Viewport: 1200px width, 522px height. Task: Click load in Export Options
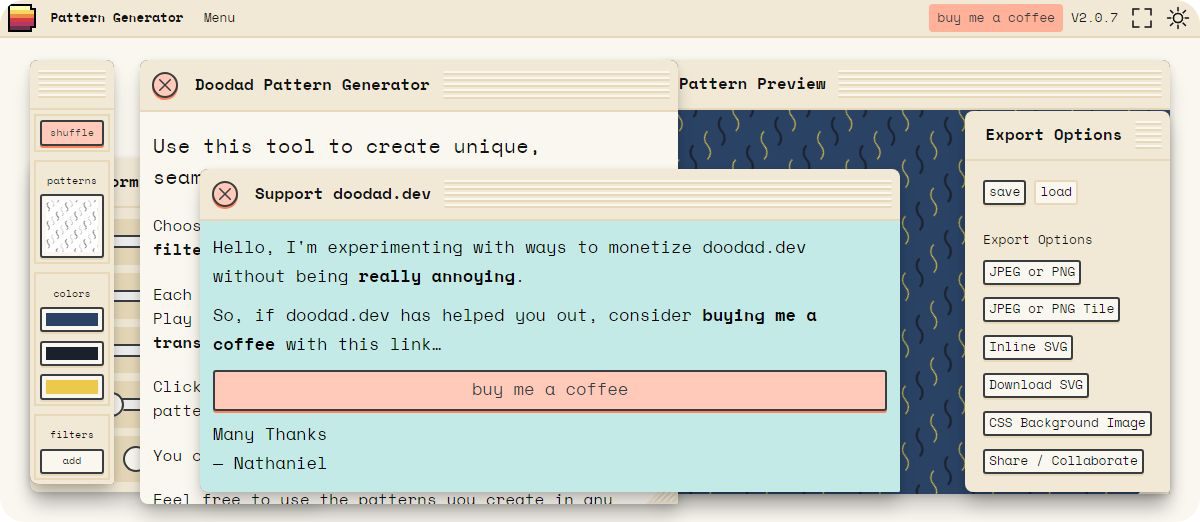[x=1056, y=192]
